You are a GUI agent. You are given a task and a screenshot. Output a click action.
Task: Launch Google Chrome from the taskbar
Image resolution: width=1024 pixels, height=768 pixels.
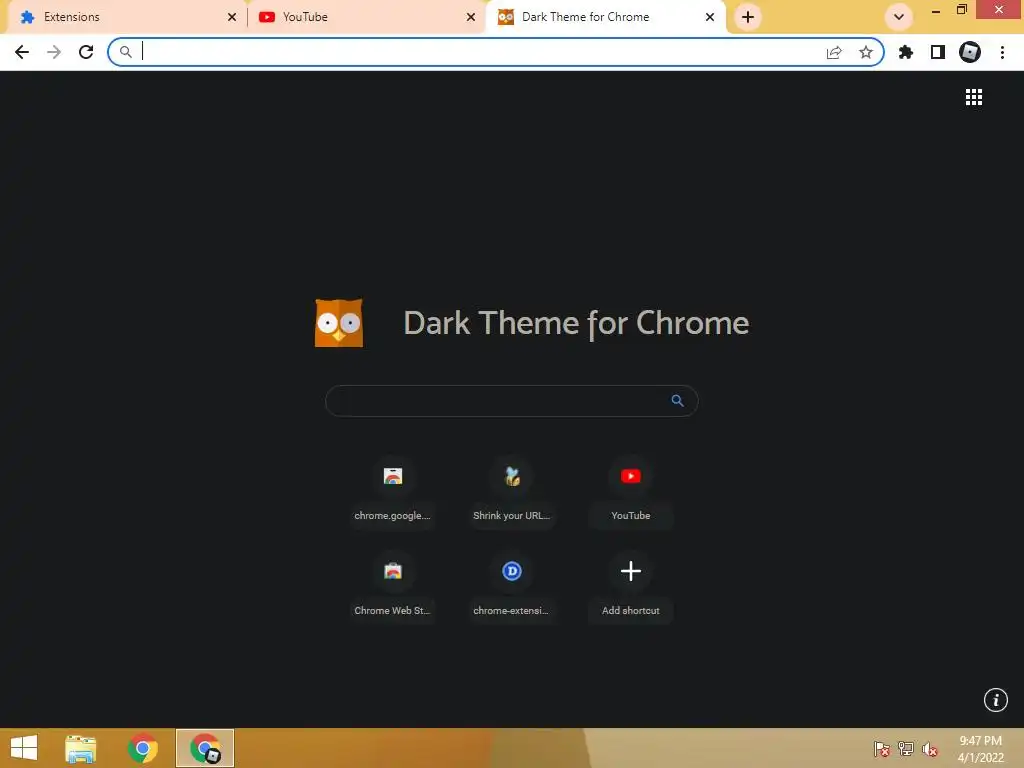point(142,748)
